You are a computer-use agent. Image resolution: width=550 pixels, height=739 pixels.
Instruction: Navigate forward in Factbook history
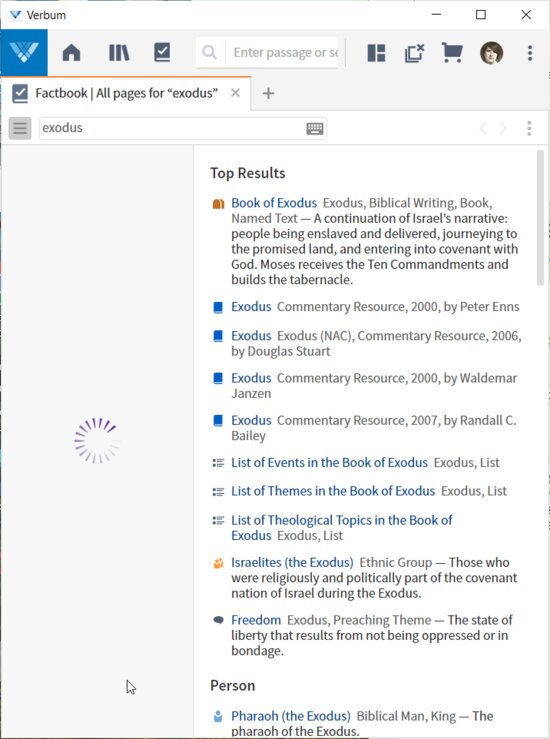tap(503, 128)
